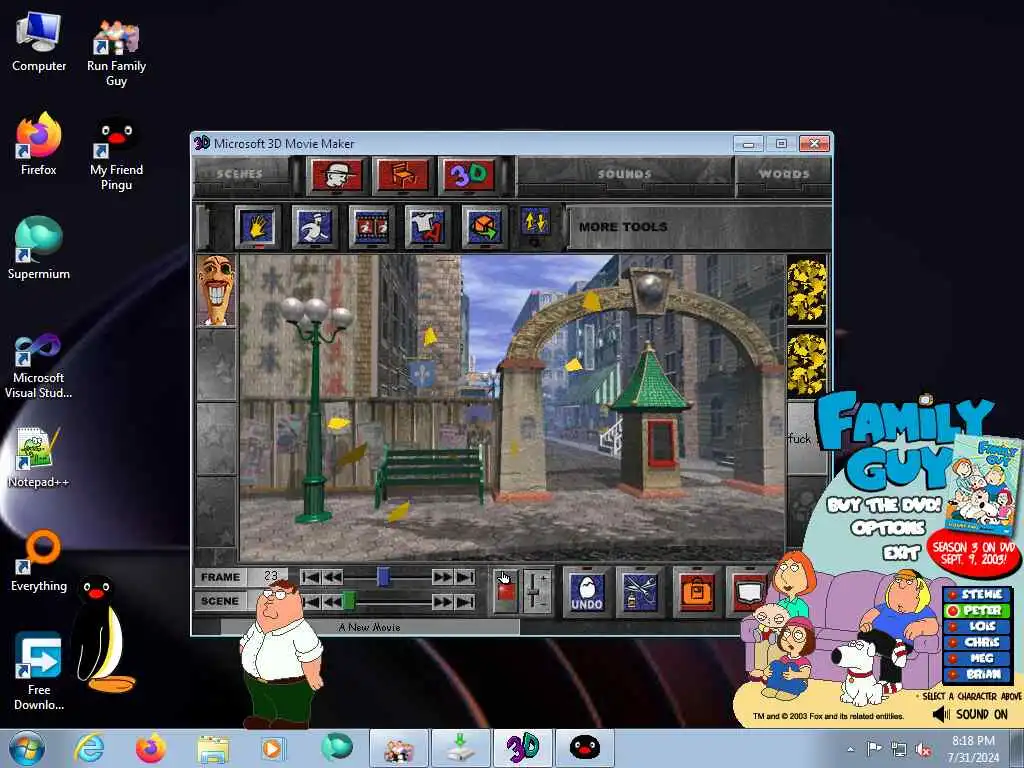Click the blue frame slider handle
This screenshot has width=1024, height=768.
tap(383, 577)
